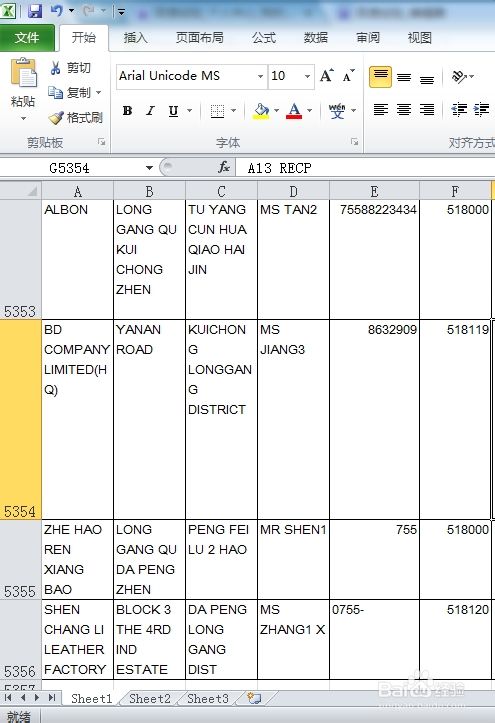Click the text Orientation icon
Screen dimensions: 495x723
[459, 77]
